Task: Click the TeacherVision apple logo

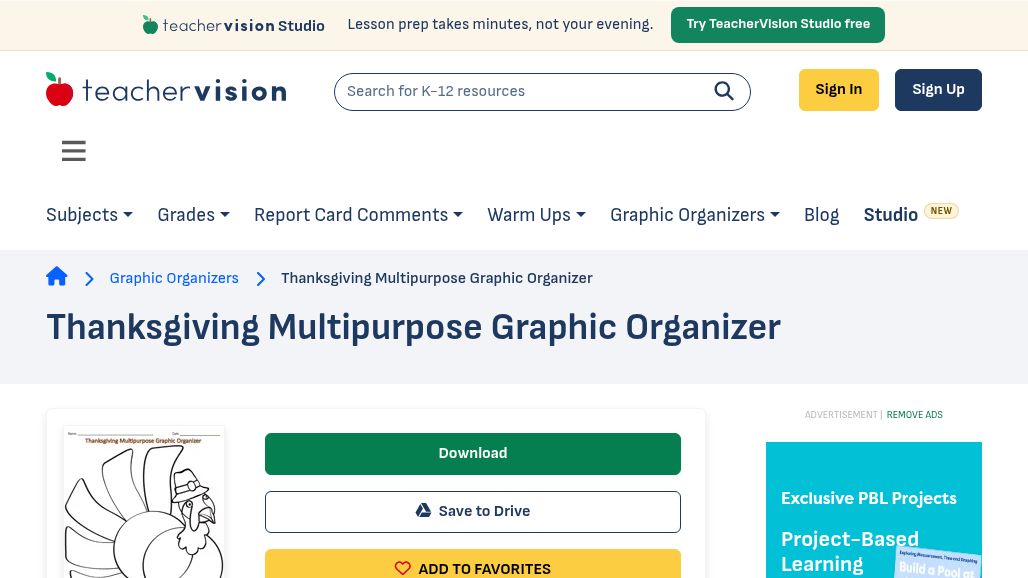Action: click(x=166, y=90)
